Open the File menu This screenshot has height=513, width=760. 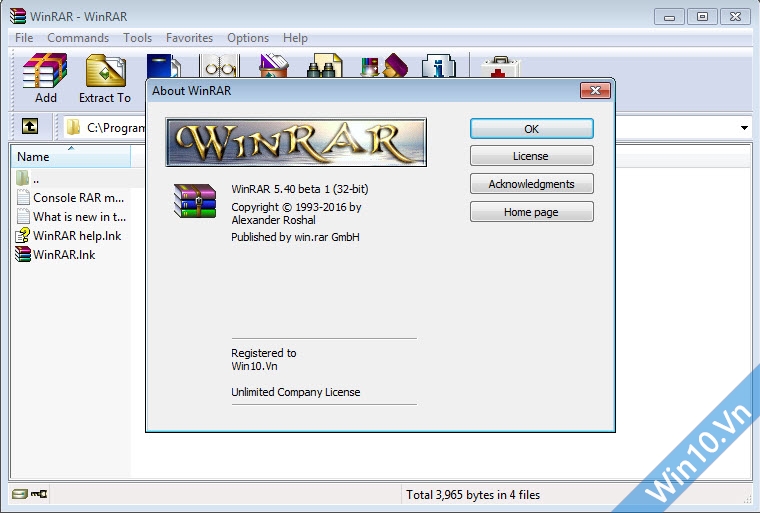[24, 38]
